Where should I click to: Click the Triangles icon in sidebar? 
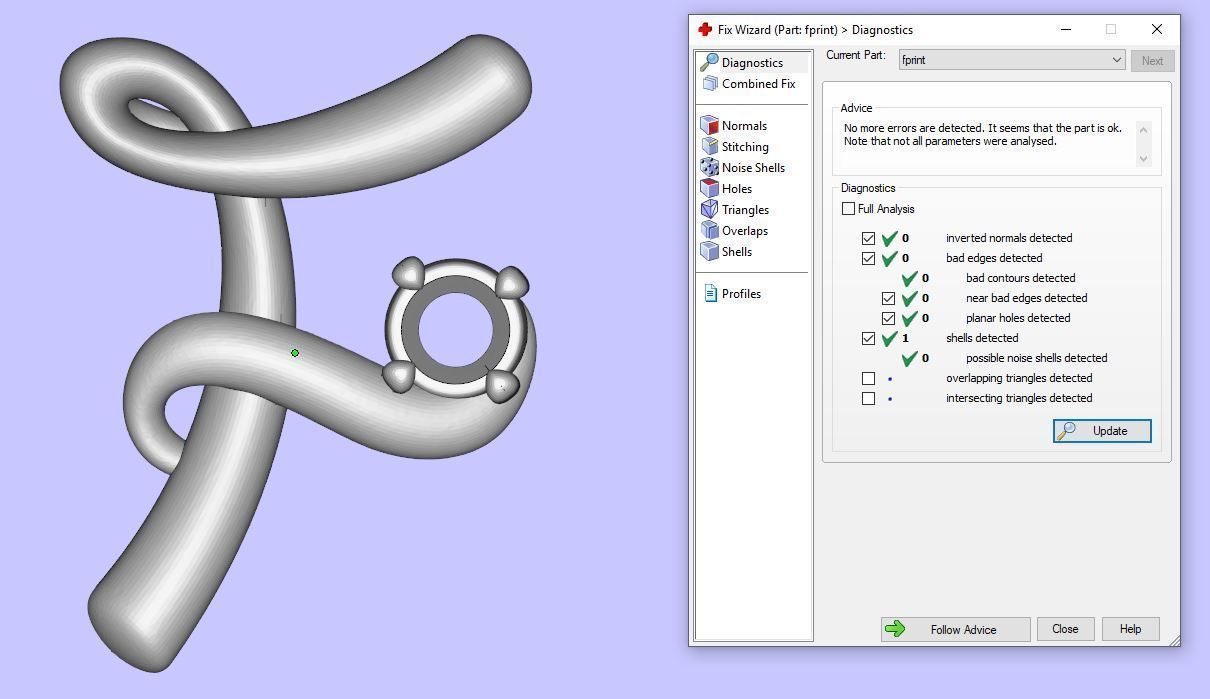point(709,209)
